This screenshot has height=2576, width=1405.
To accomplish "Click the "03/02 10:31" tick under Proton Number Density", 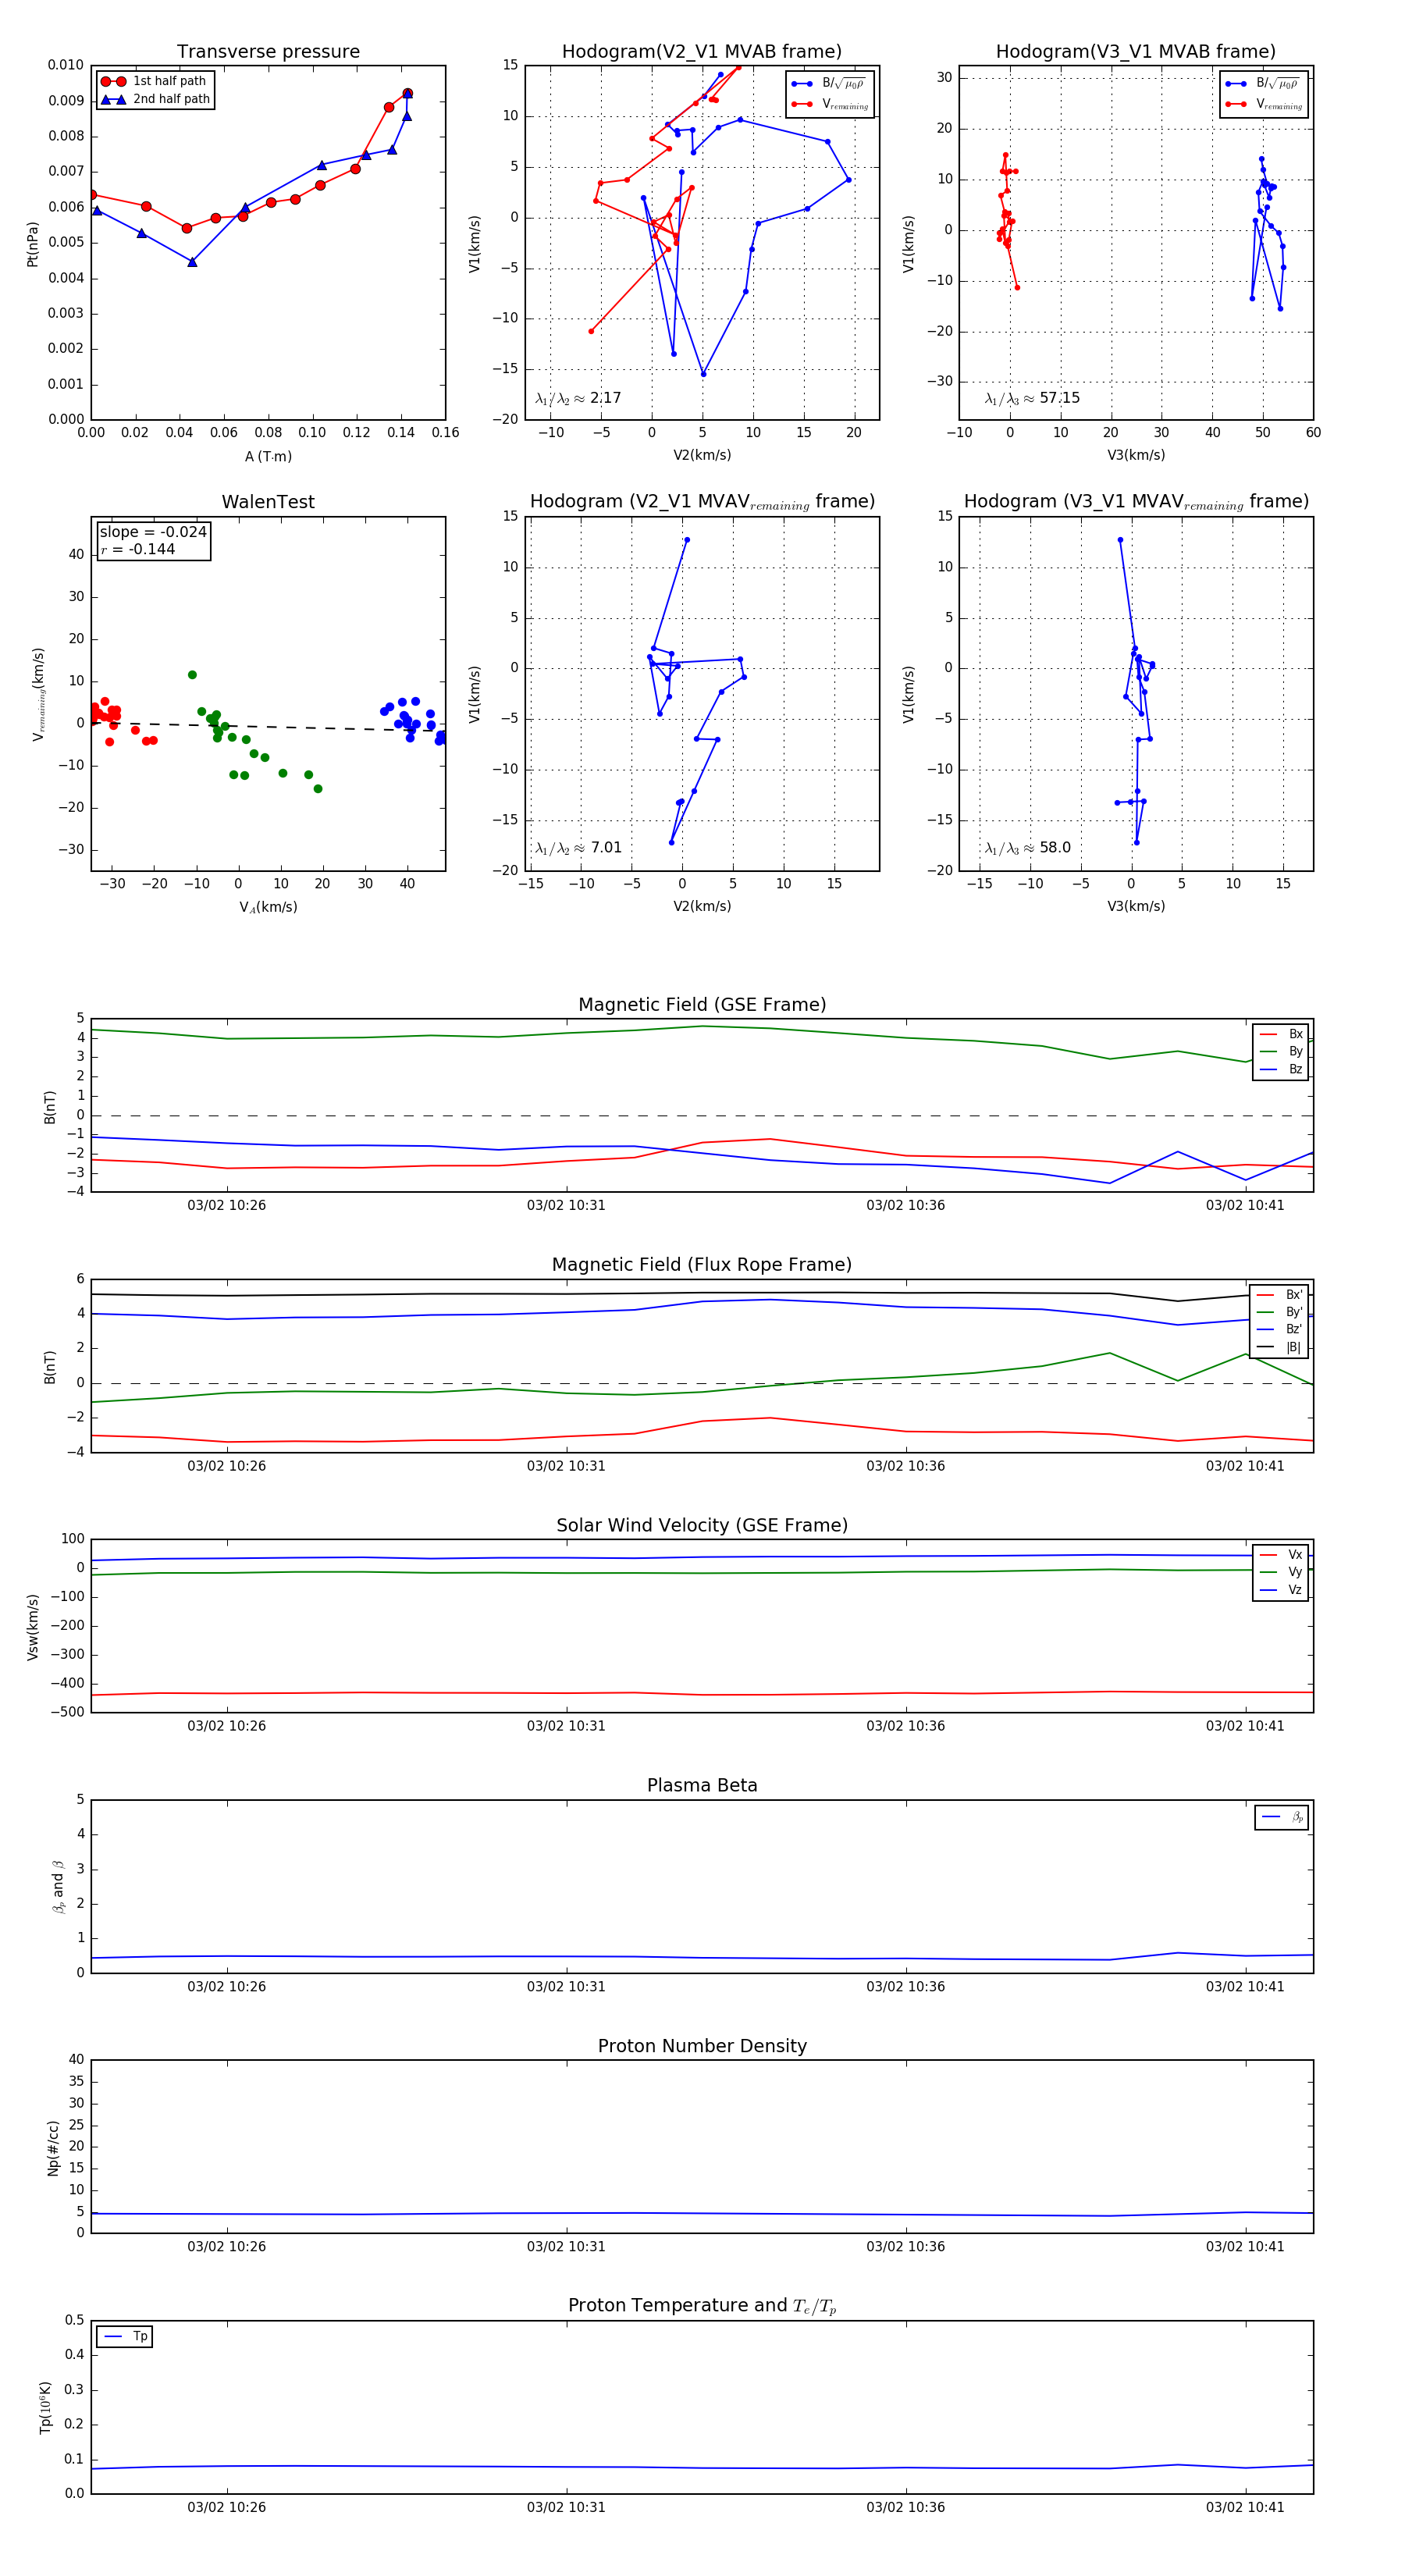I will [x=566, y=2247].
